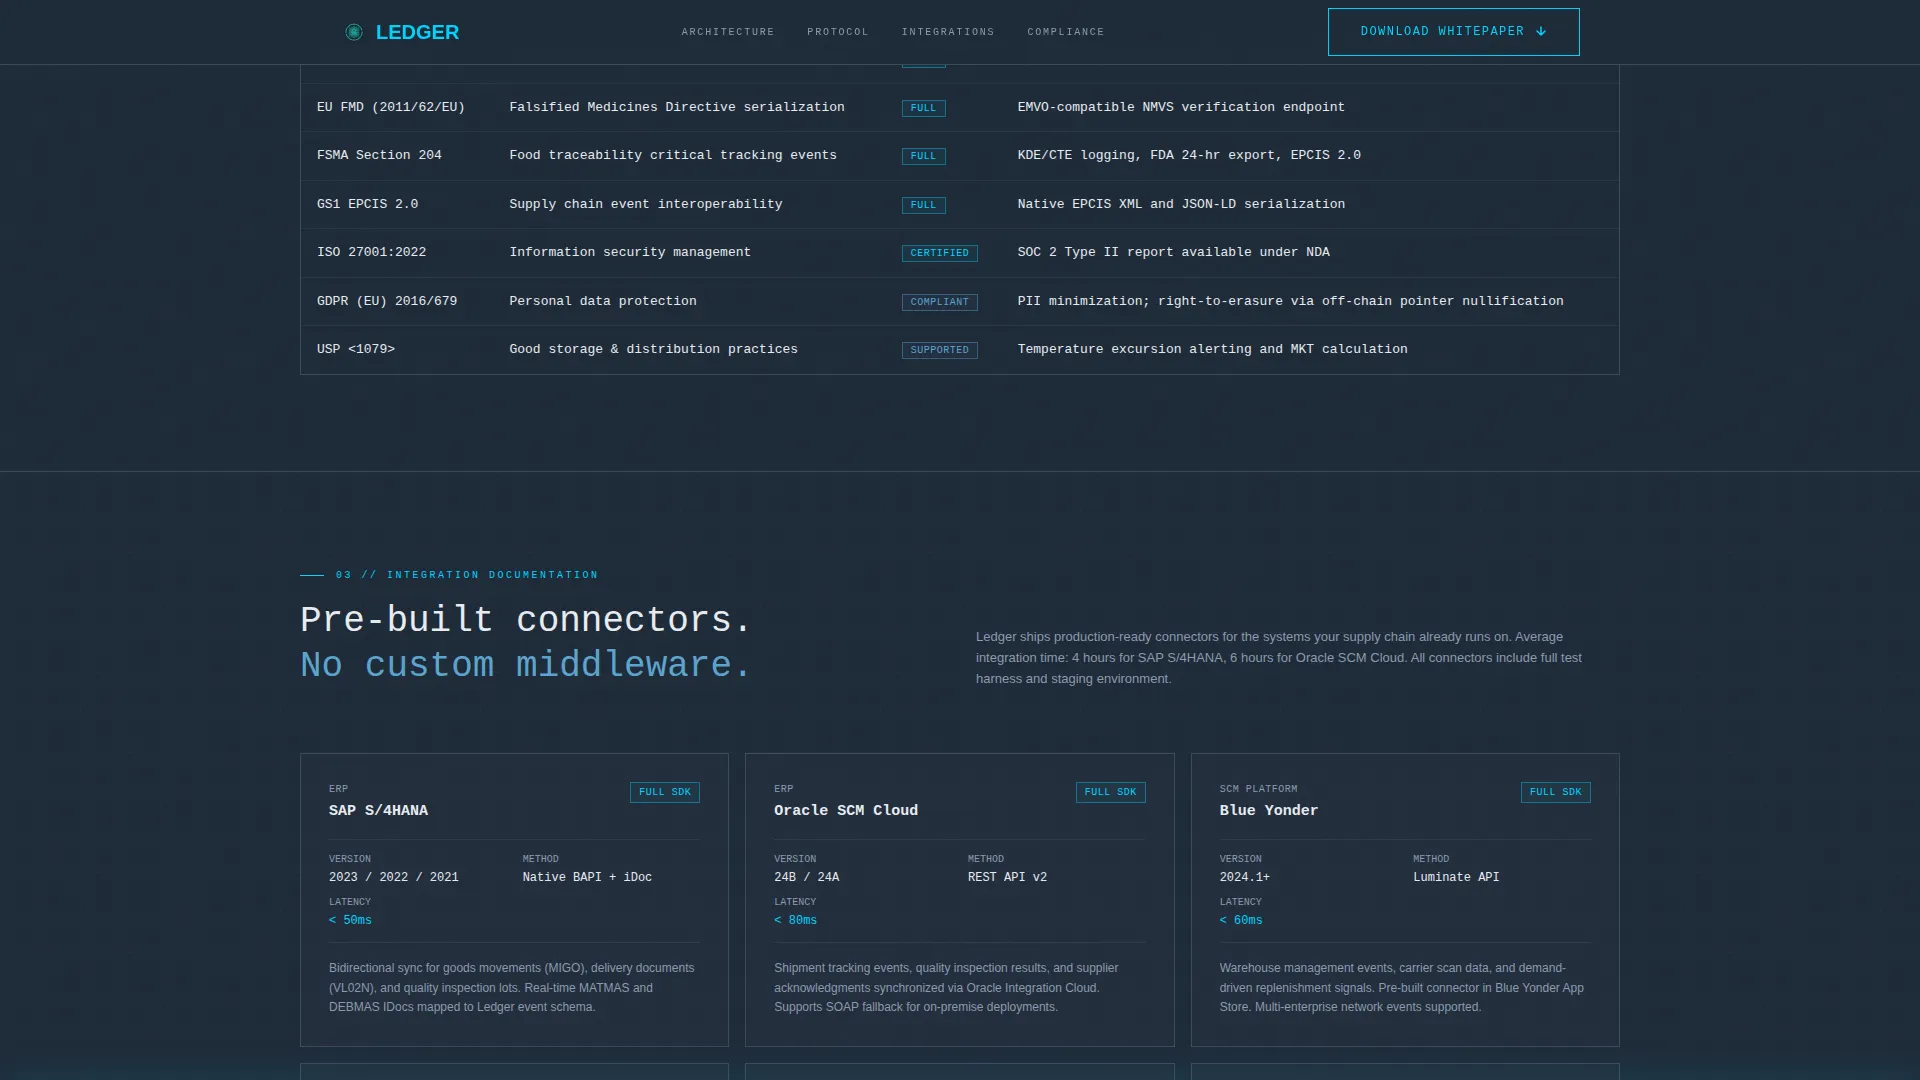Screen dimensions: 1920x1080
Task: Click the '03 // Integration Documentation' label
Action: [467, 575]
